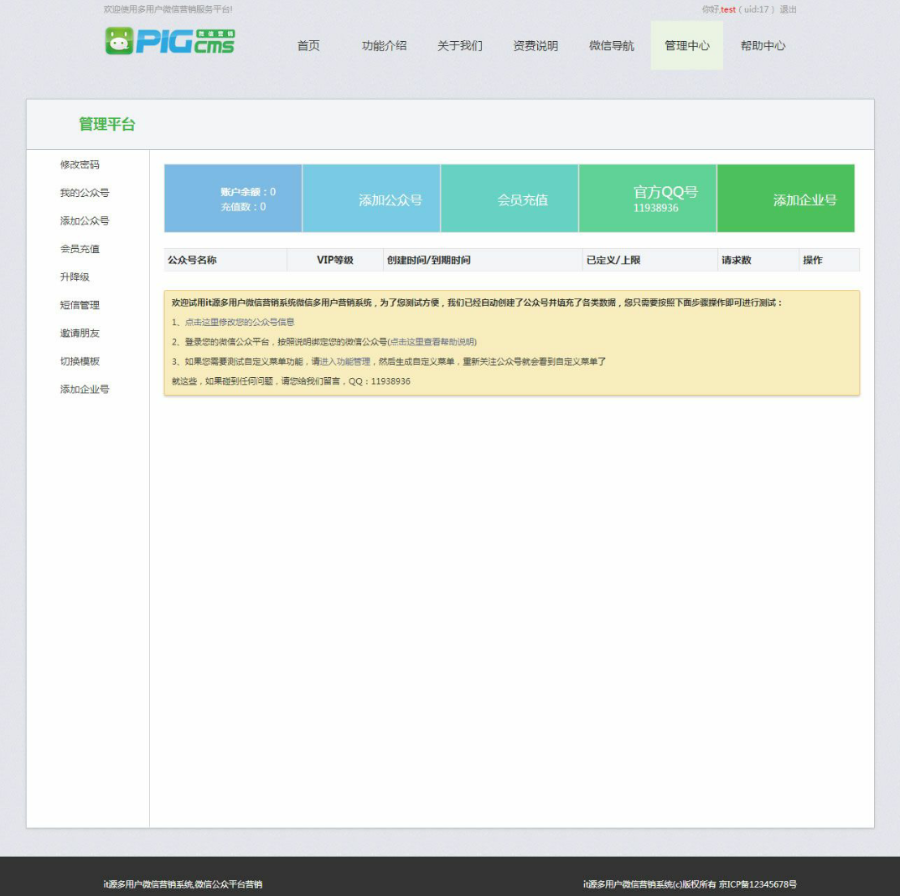Click the PigCms pig logo icon
Screen dimensions: 900x896
(x=119, y=41)
